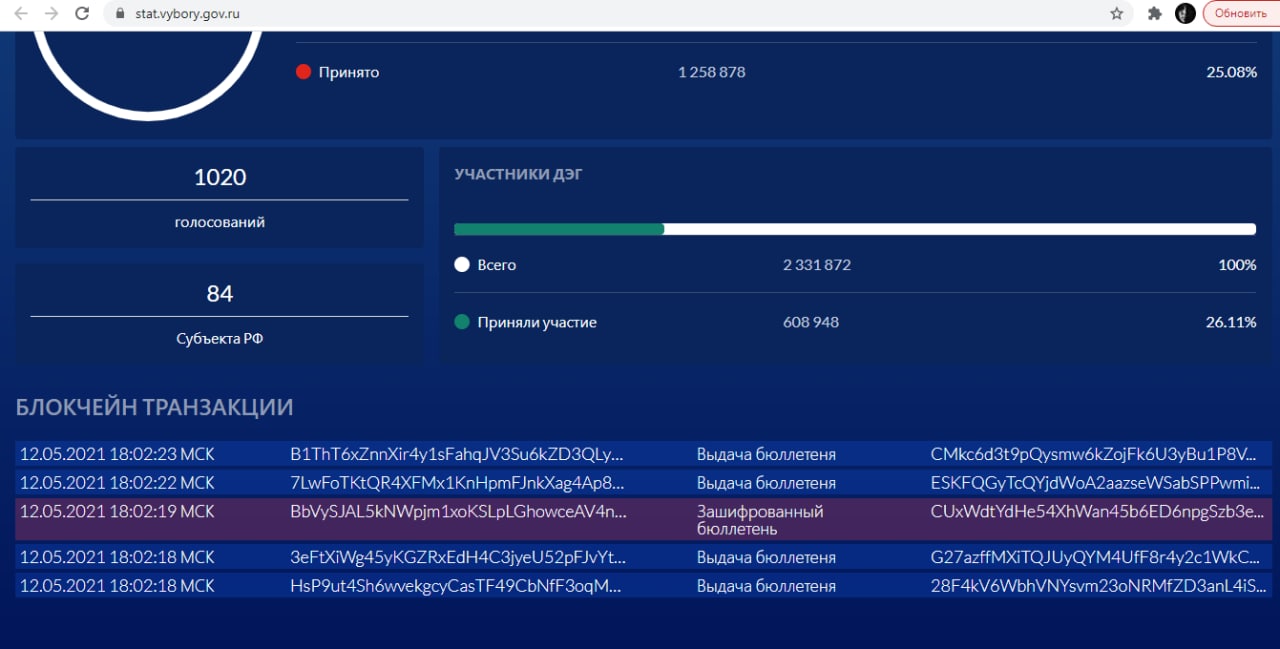The image size is (1280, 649).
Task: Open the transaction hash starting with B1ThT6xZnn
Action: coord(457,454)
